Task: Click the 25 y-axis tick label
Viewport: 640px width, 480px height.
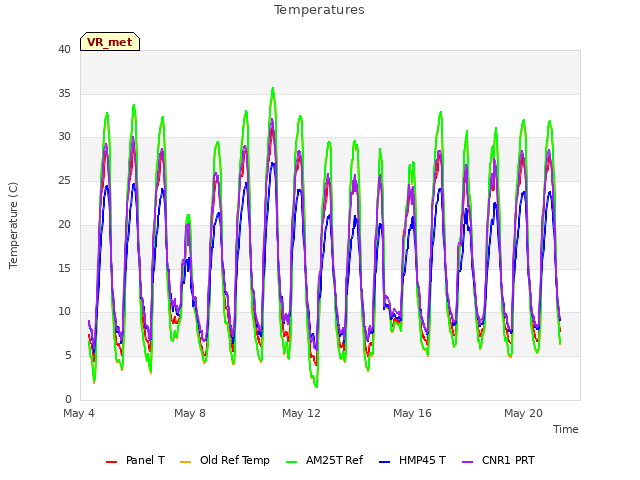Action: pyautogui.click(x=64, y=180)
